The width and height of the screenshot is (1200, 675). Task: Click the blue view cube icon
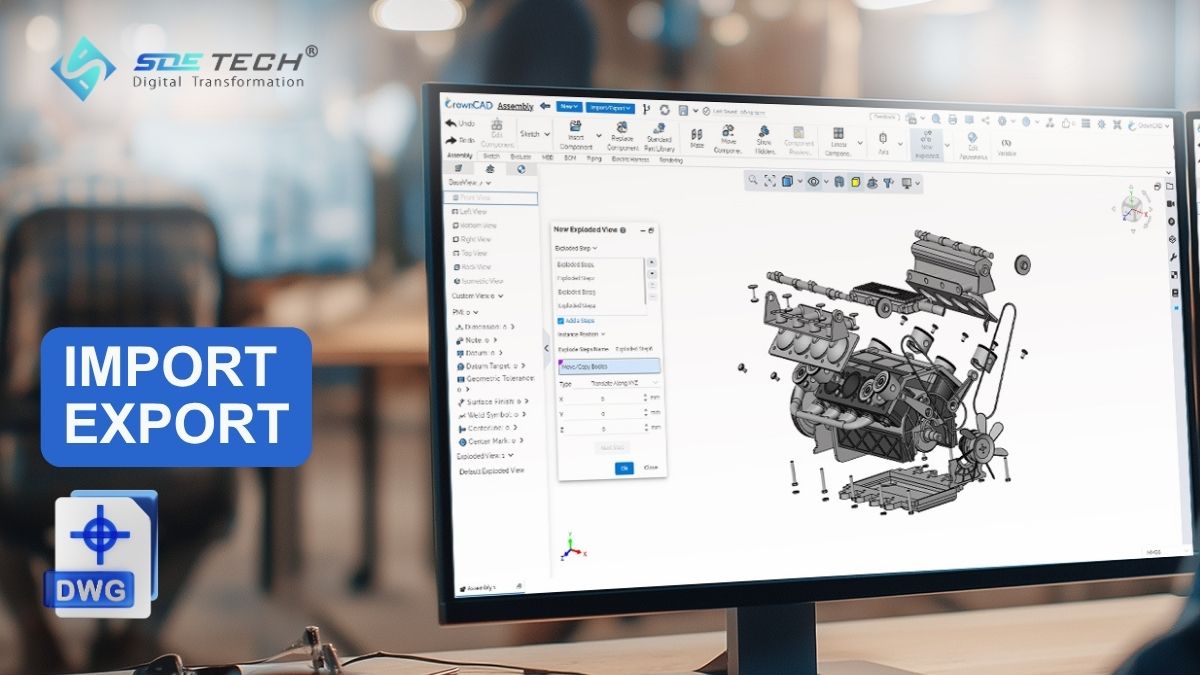[x=788, y=182]
